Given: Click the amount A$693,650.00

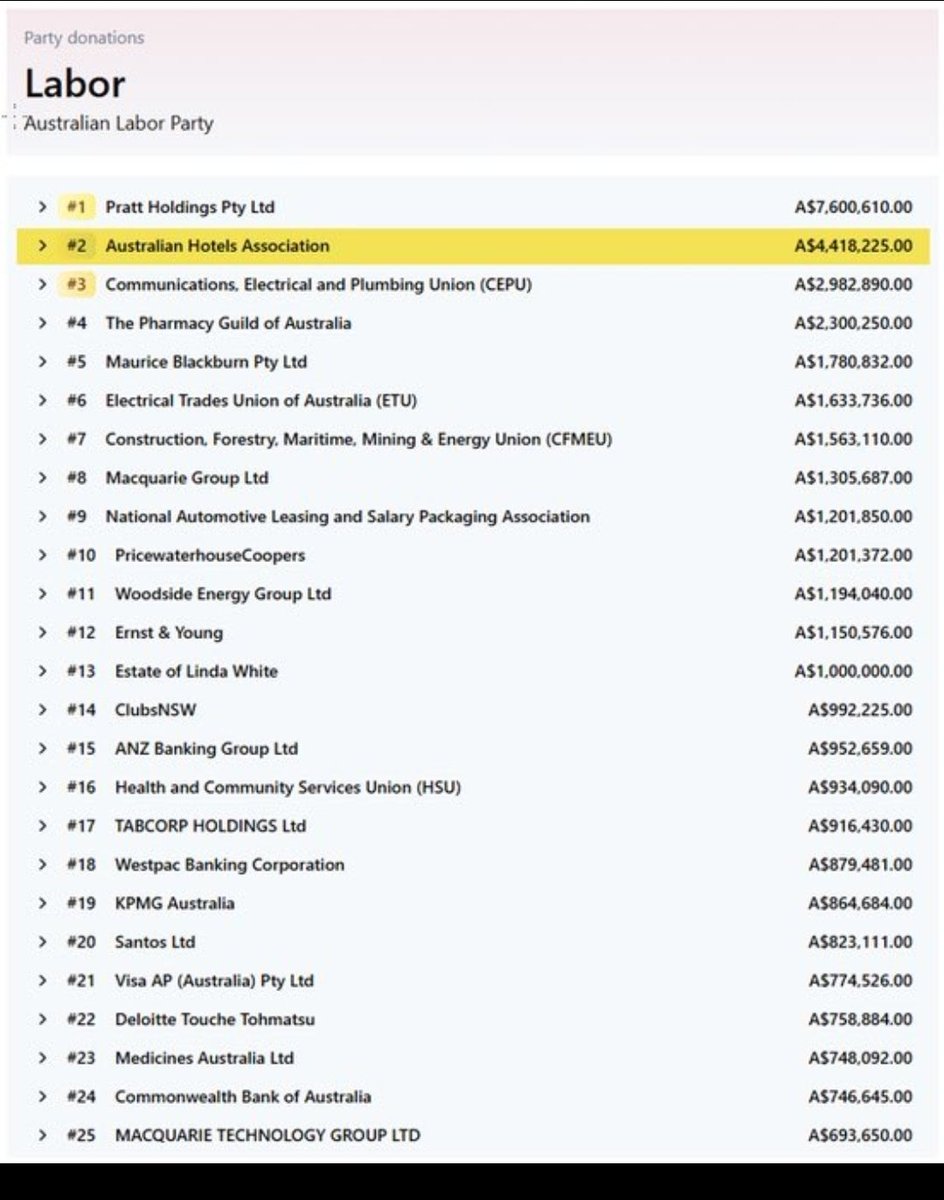Looking at the screenshot, I should tap(860, 1135).
